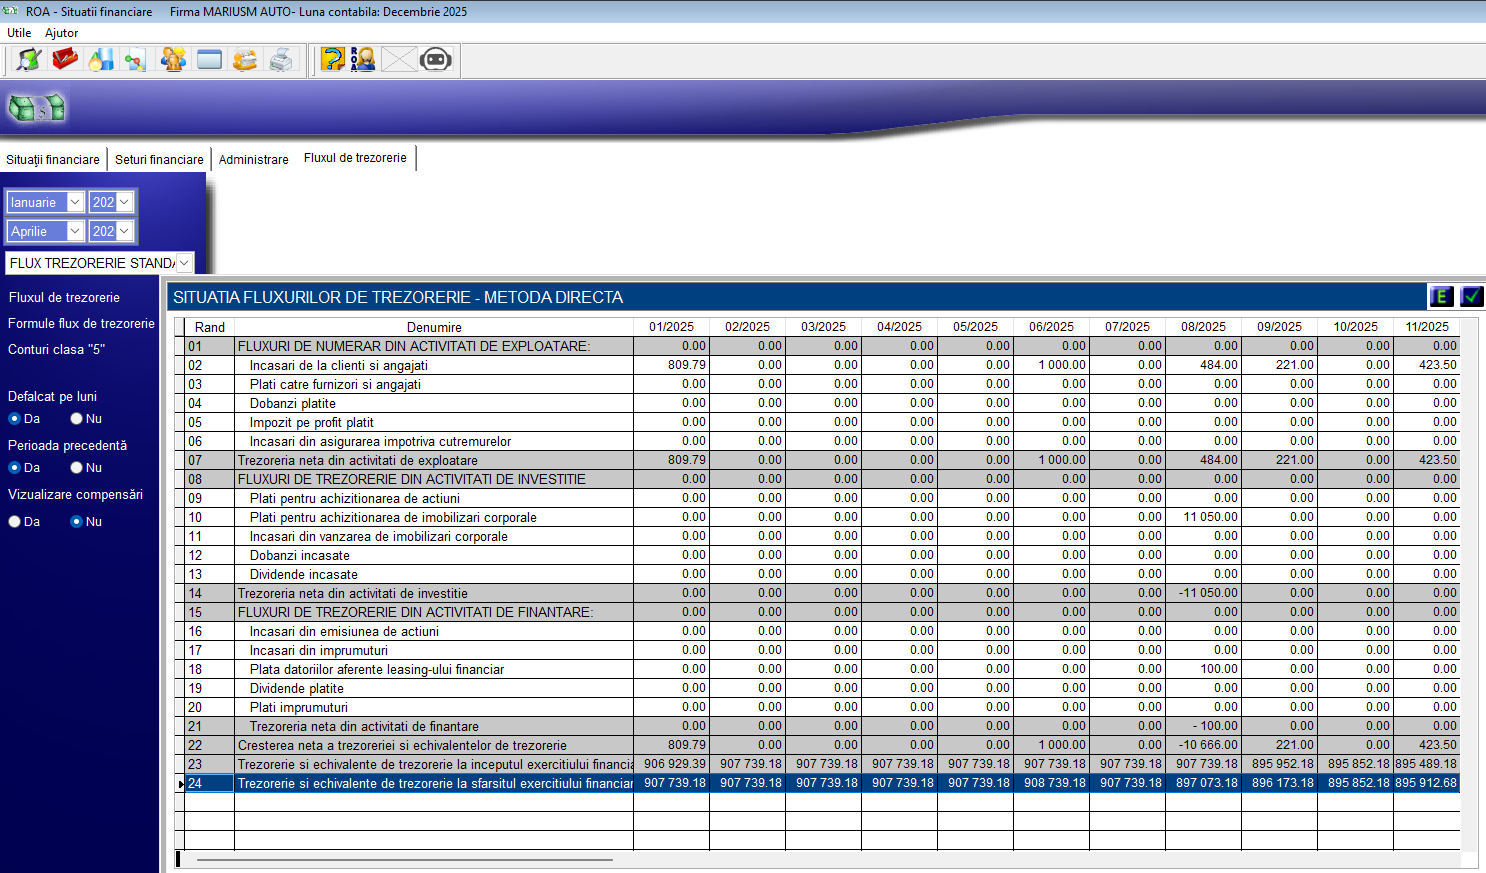Click the green E export icon
The image size is (1486, 873).
click(1441, 296)
